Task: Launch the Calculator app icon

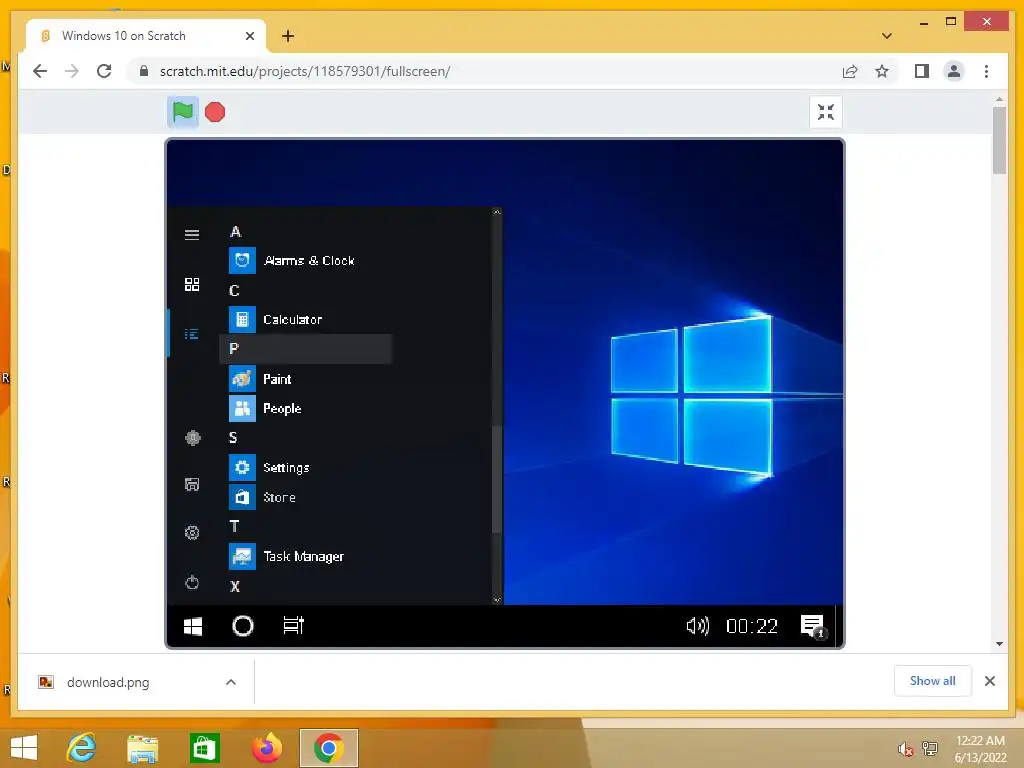Action: (x=242, y=319)
